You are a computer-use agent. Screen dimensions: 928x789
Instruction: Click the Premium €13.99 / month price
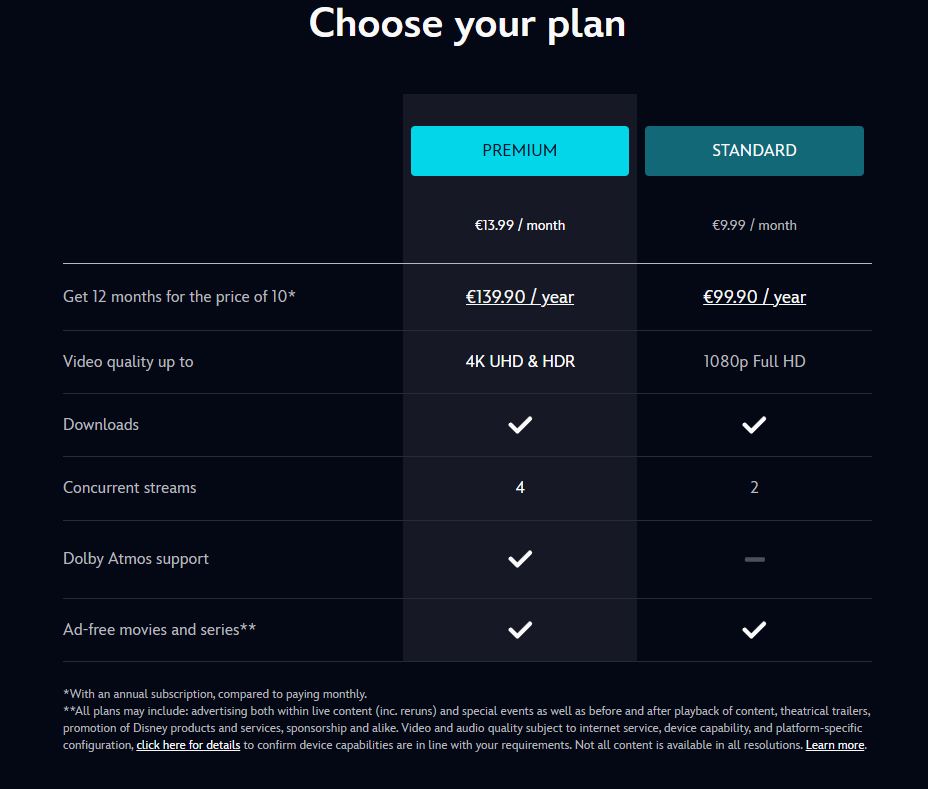point(520,226)
